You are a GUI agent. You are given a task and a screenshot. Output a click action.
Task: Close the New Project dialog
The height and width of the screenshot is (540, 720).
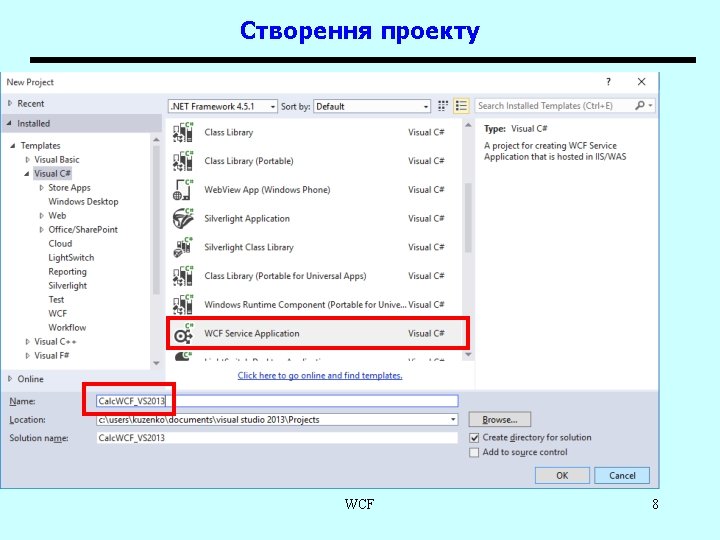[641, 82]
